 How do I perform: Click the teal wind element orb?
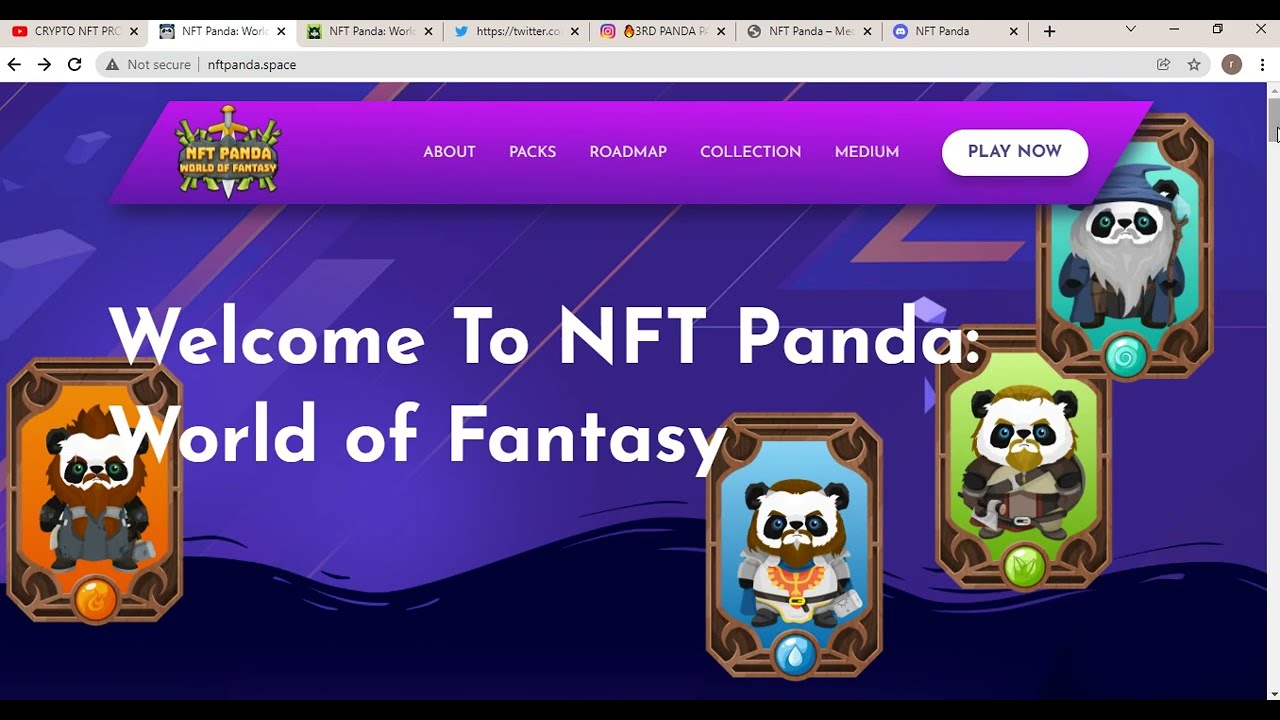1125,356
